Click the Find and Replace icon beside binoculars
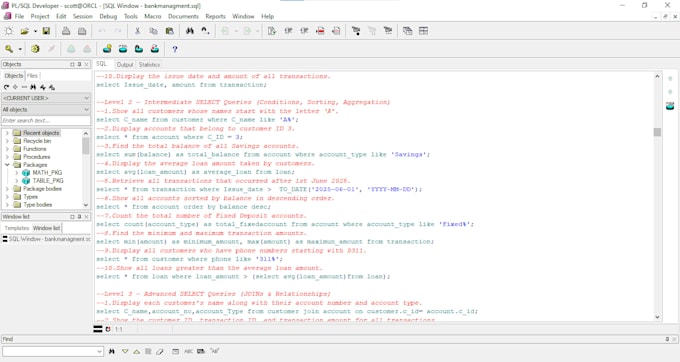The width and height of the screenshot is (680, 362). coord(205,31)
